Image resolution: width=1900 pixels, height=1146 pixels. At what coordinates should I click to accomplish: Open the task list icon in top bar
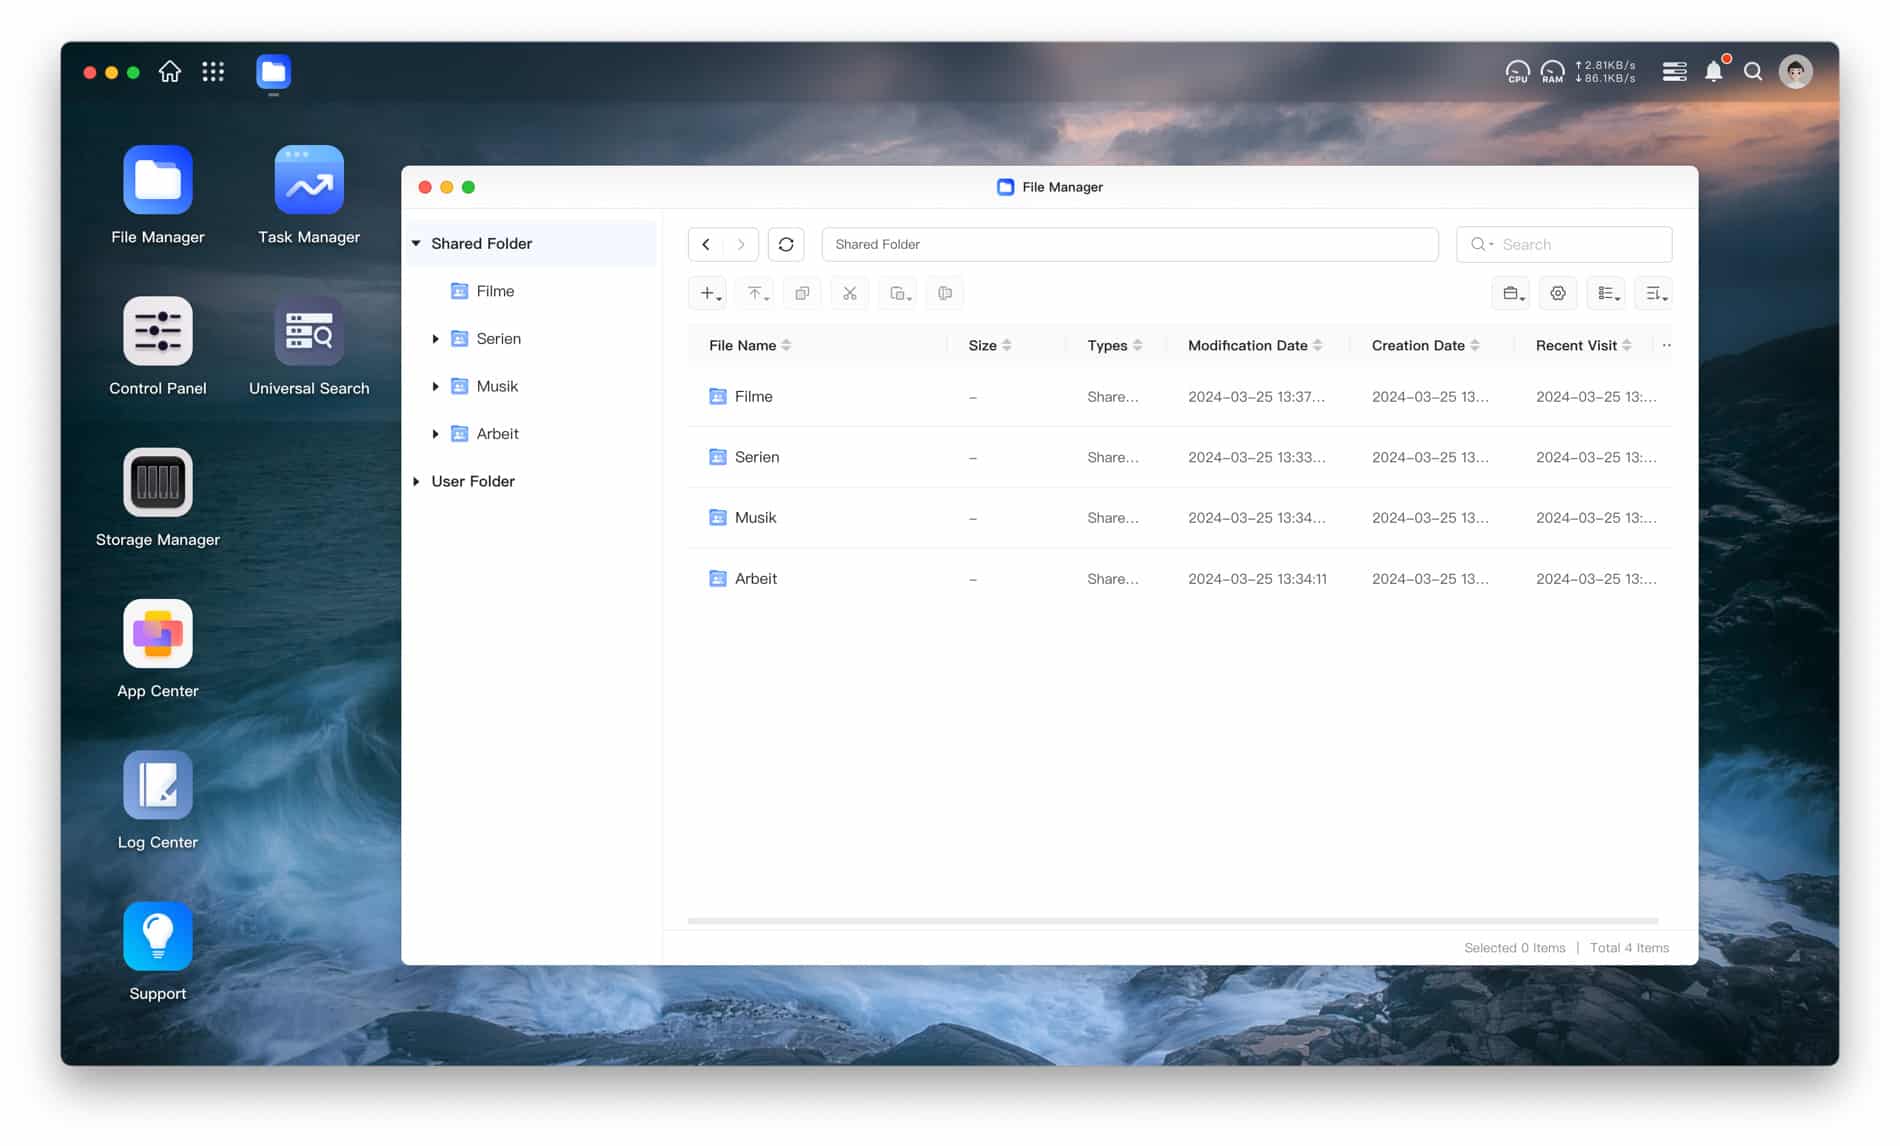coord(1674,72)
